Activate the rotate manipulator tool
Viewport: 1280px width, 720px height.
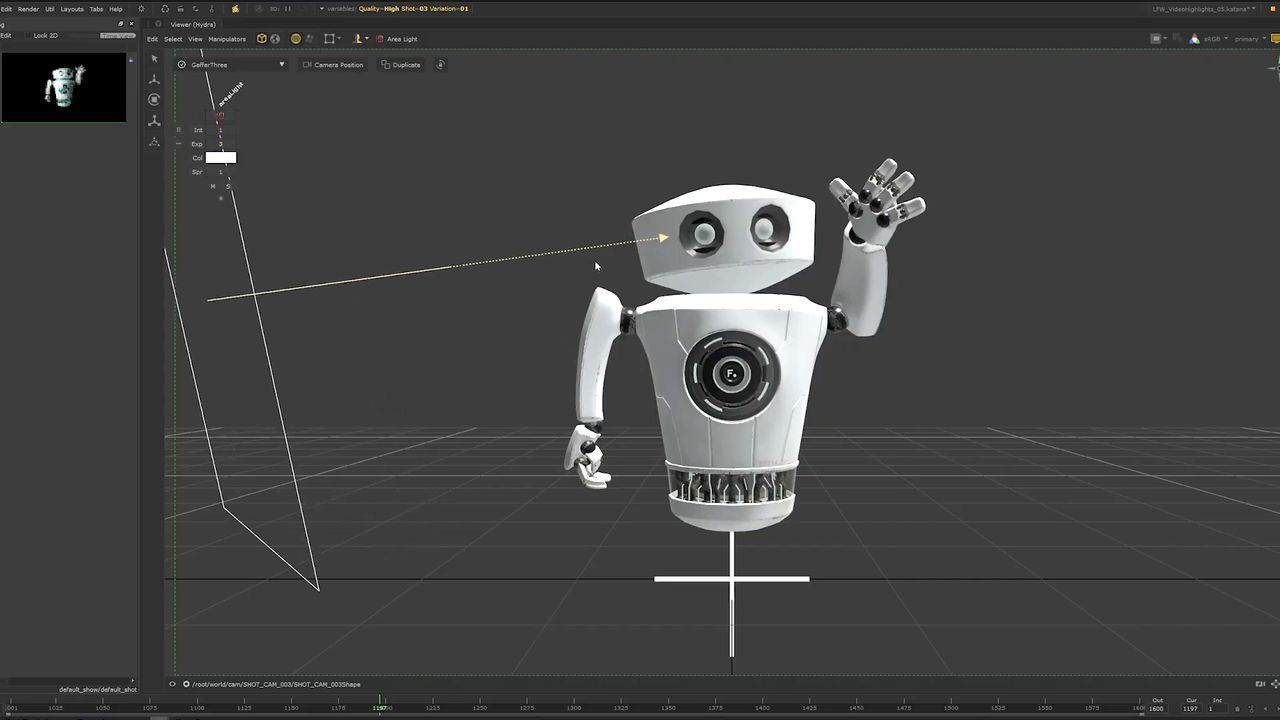tap(154, 100)
